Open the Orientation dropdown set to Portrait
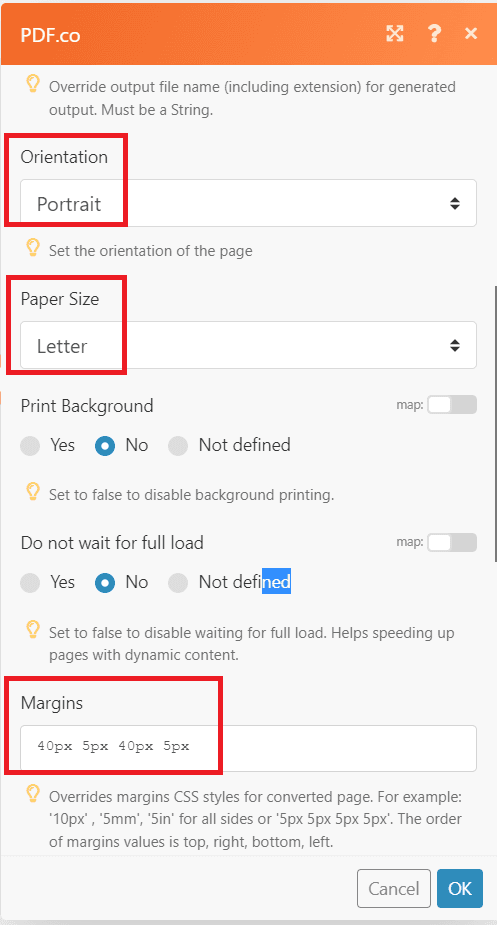 pos(248,204)
